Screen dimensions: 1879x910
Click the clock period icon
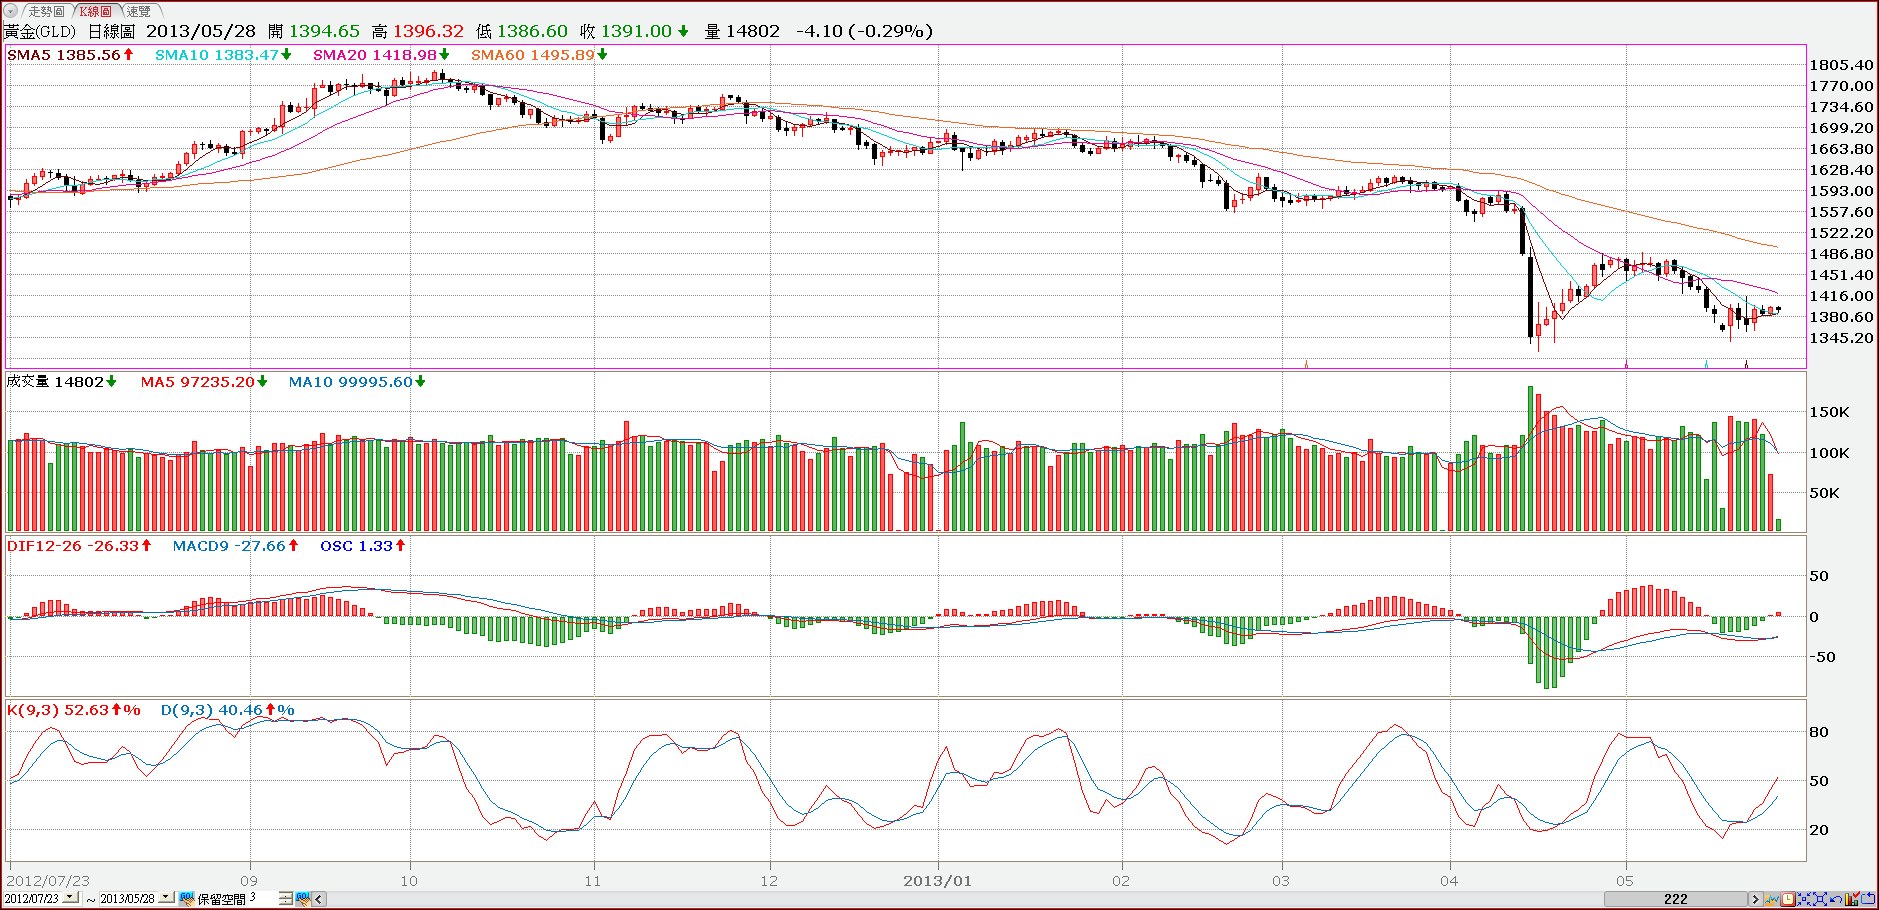[1788, 899]
